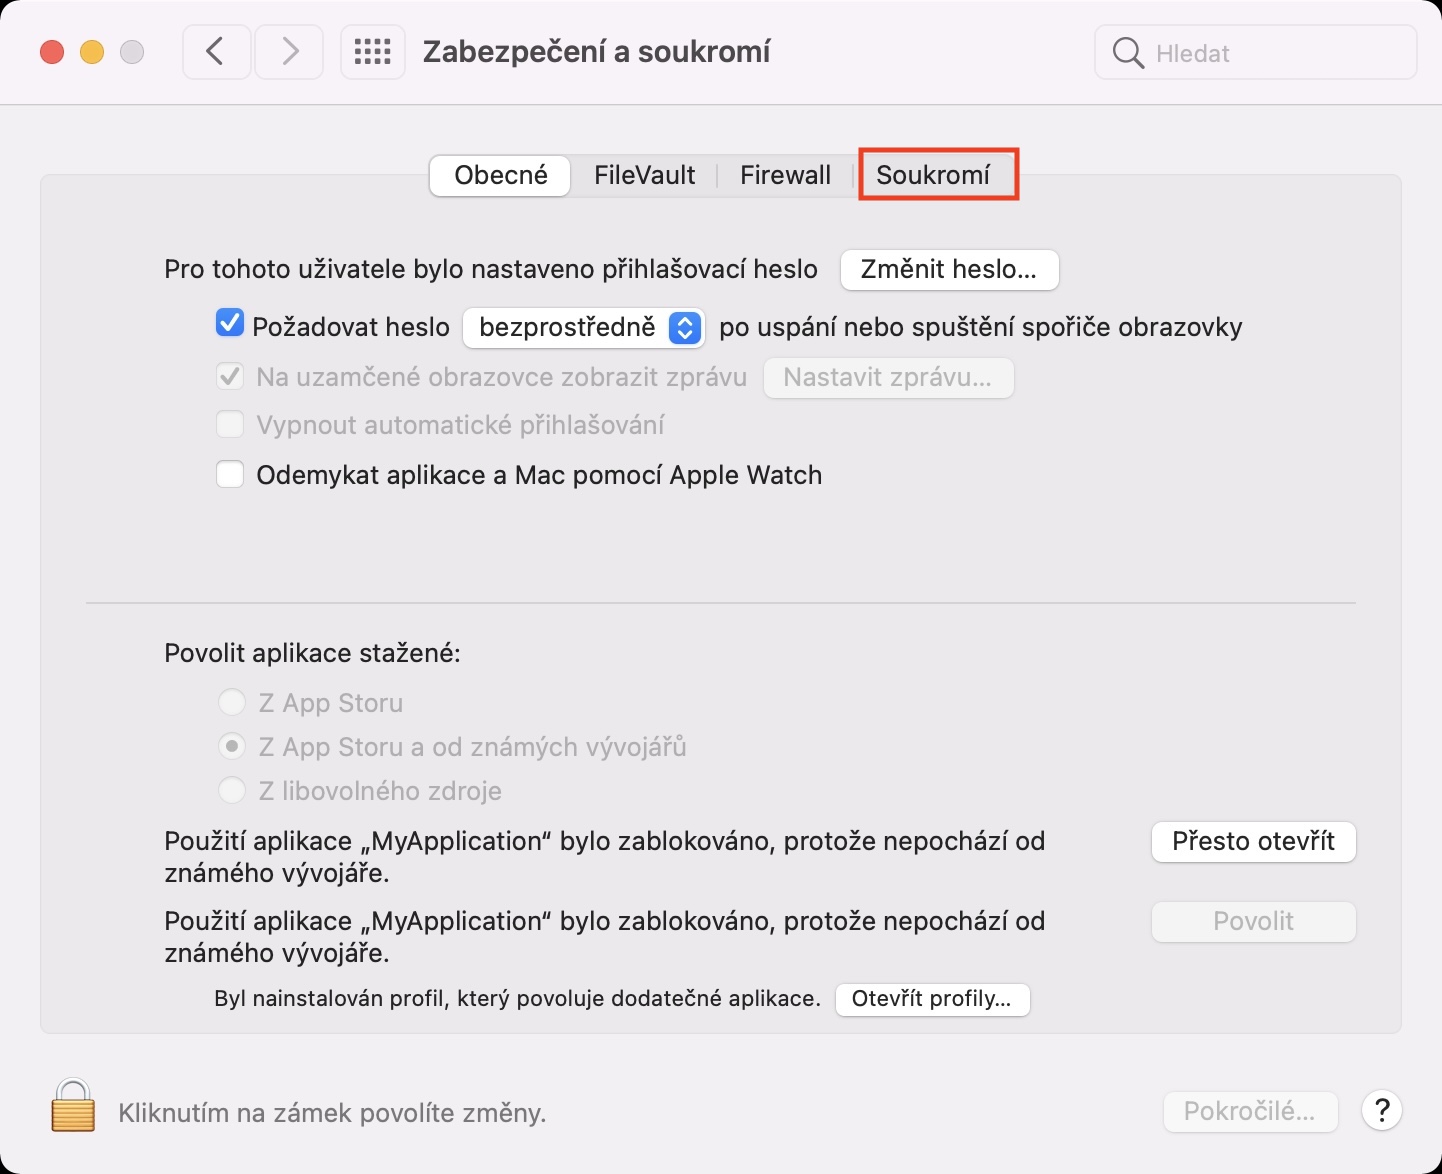The width and height of the screenshot is (1442, 1174).
Task: Click the magnifier icon in search
Action: pos(1127,53)
